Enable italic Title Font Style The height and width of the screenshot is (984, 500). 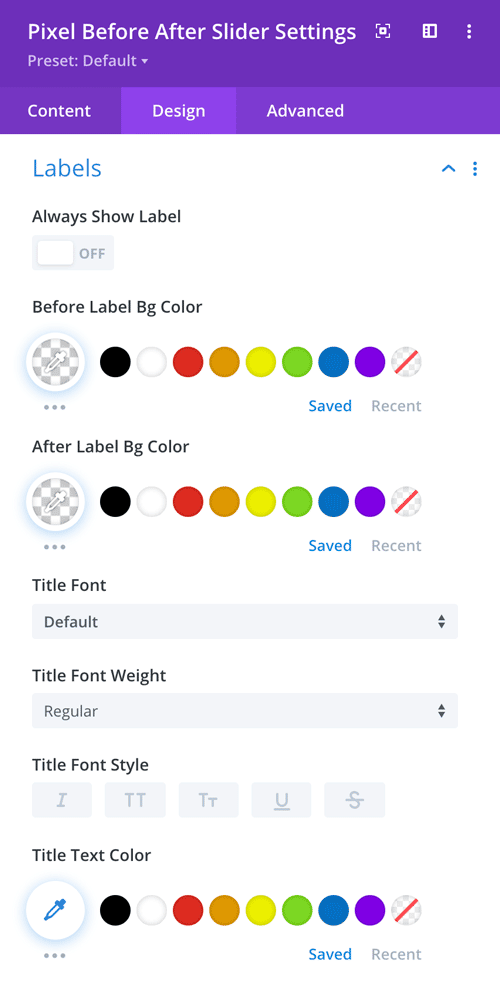pyautogui.click(x=62, y=800)
